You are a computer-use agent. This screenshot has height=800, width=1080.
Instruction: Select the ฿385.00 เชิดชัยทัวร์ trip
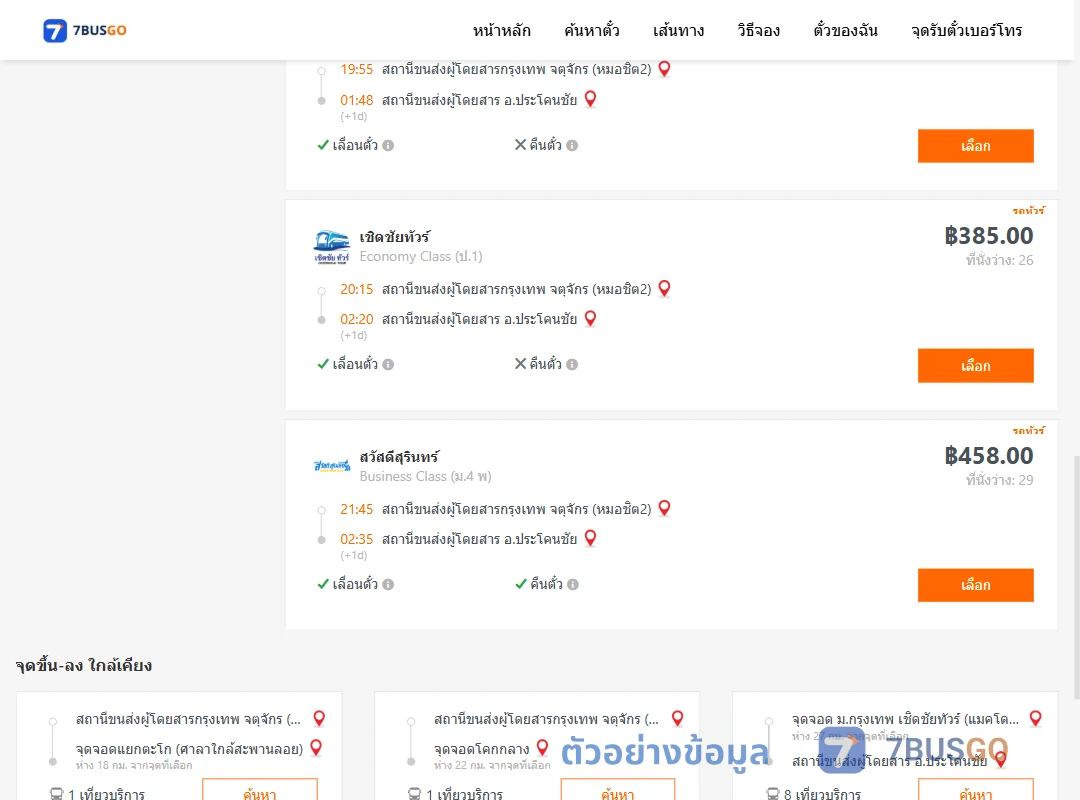(975, 365)
